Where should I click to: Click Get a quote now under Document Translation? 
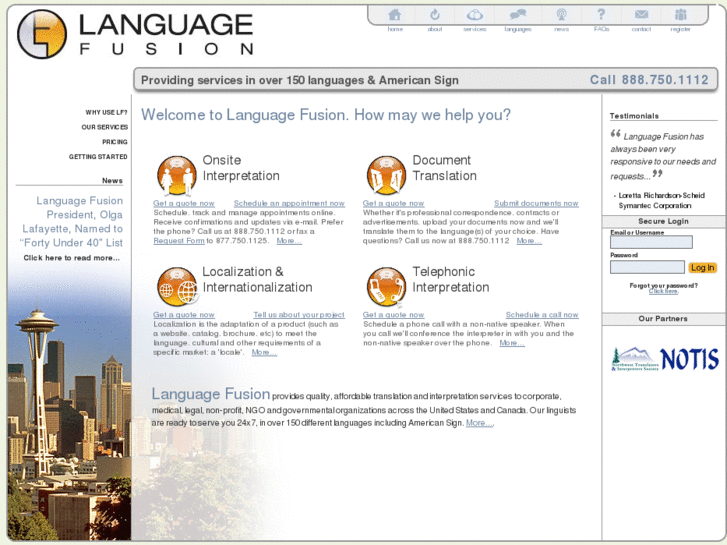pos(393,203)
